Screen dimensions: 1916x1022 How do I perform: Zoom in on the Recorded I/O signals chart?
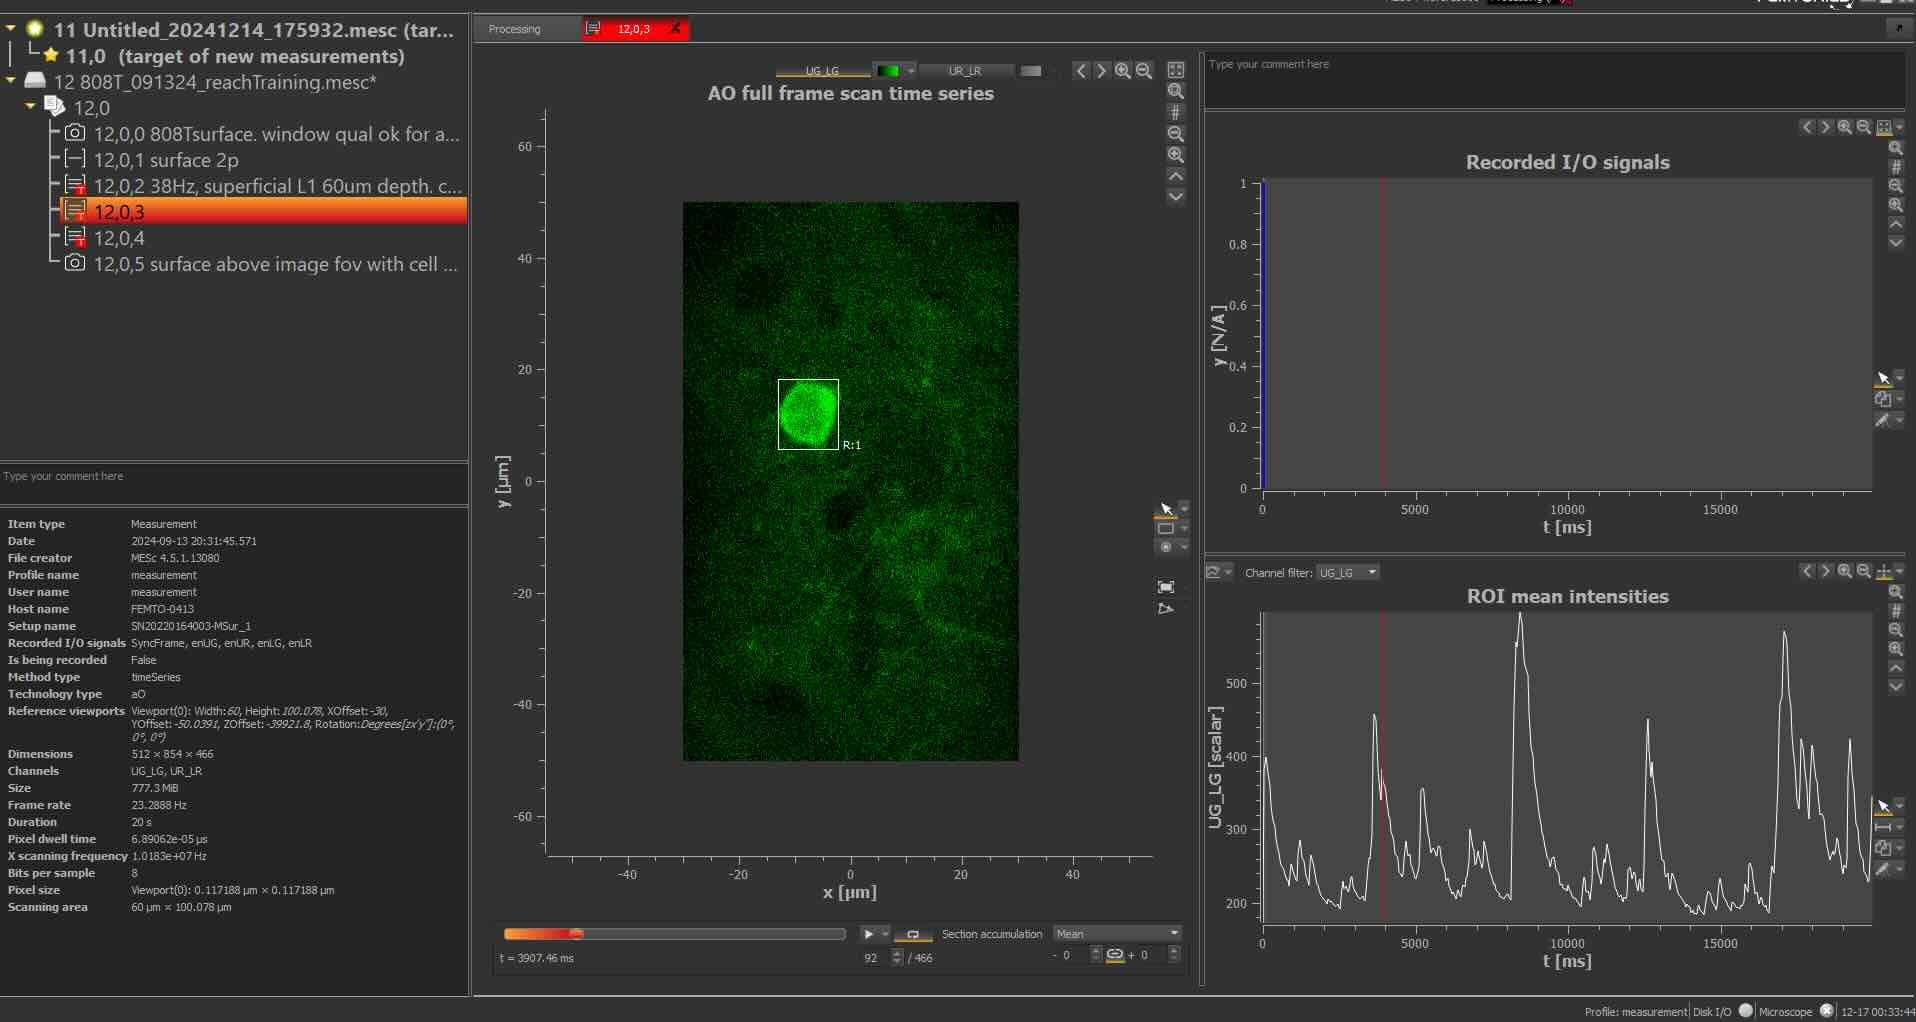(1844, 127)
